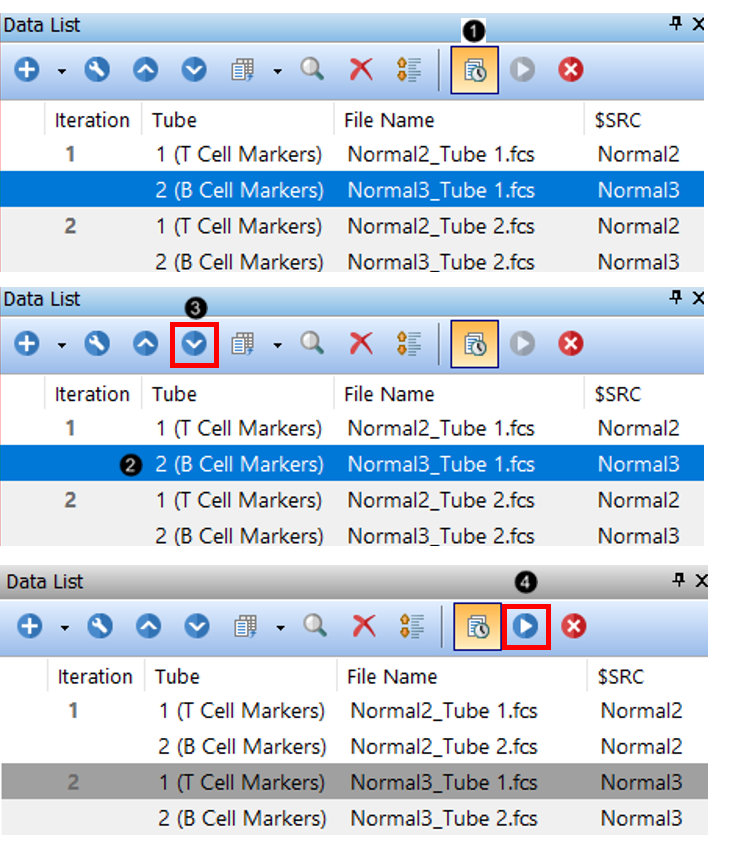Image resolution: width=754 pixels, height=842 pixels.
Task: Select the Normal2_Tube 1.fcs row in the middle panel
Action: pos(352,428)
